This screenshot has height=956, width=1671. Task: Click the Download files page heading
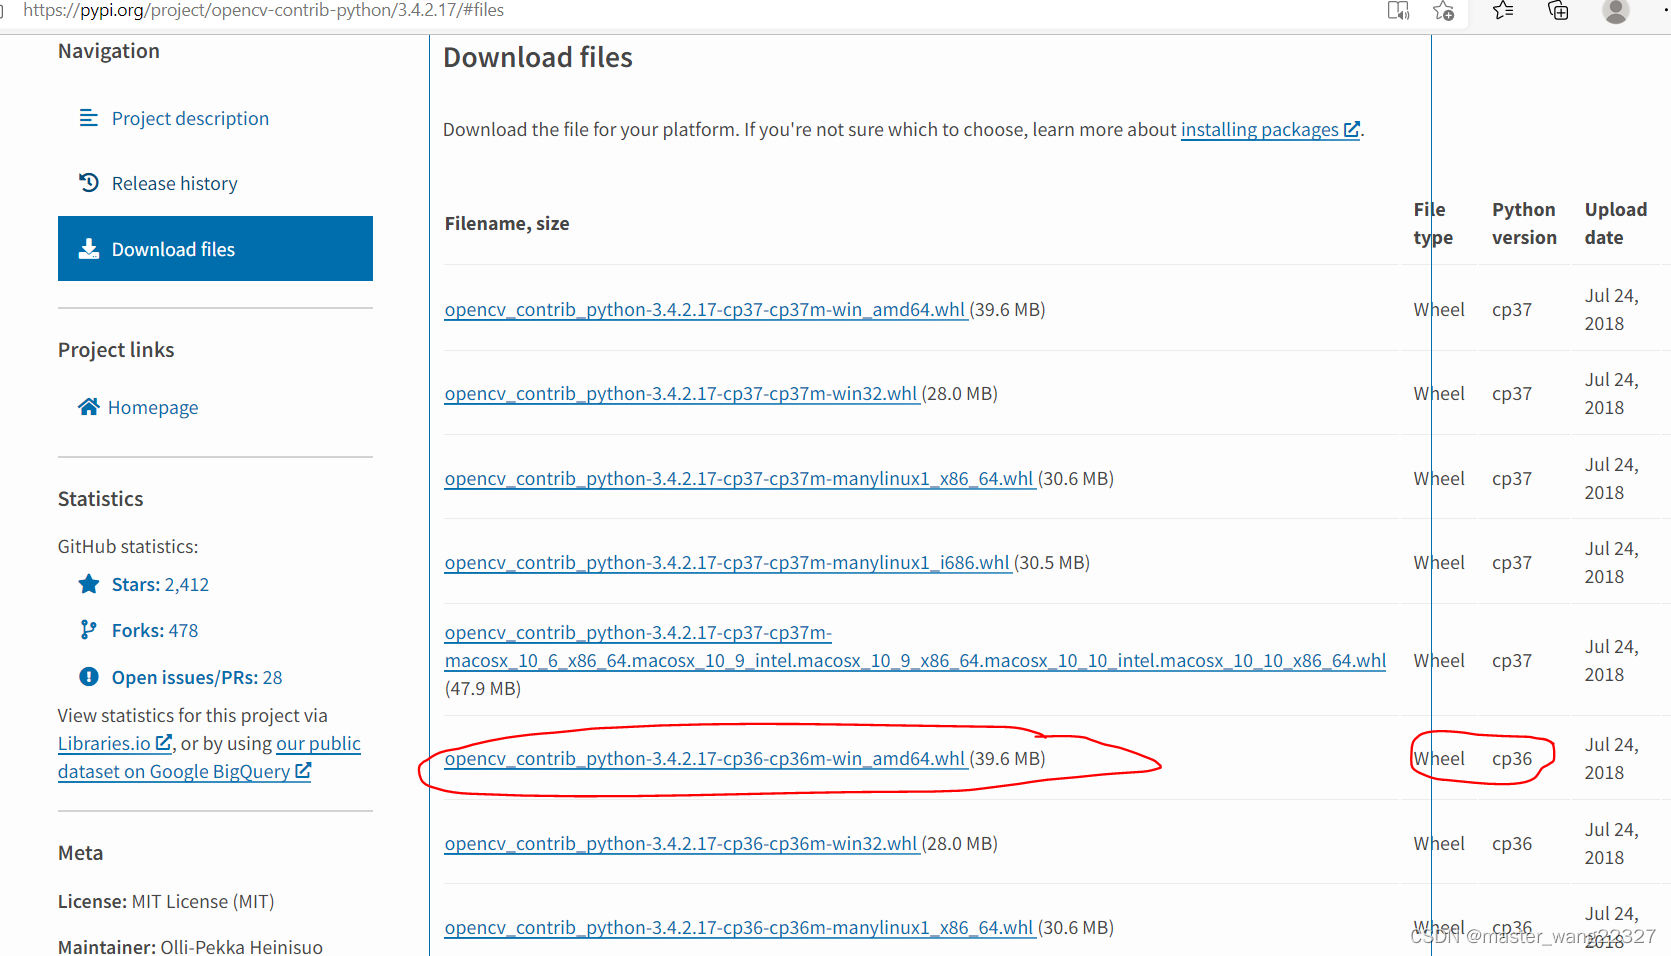tap(538, 57)
